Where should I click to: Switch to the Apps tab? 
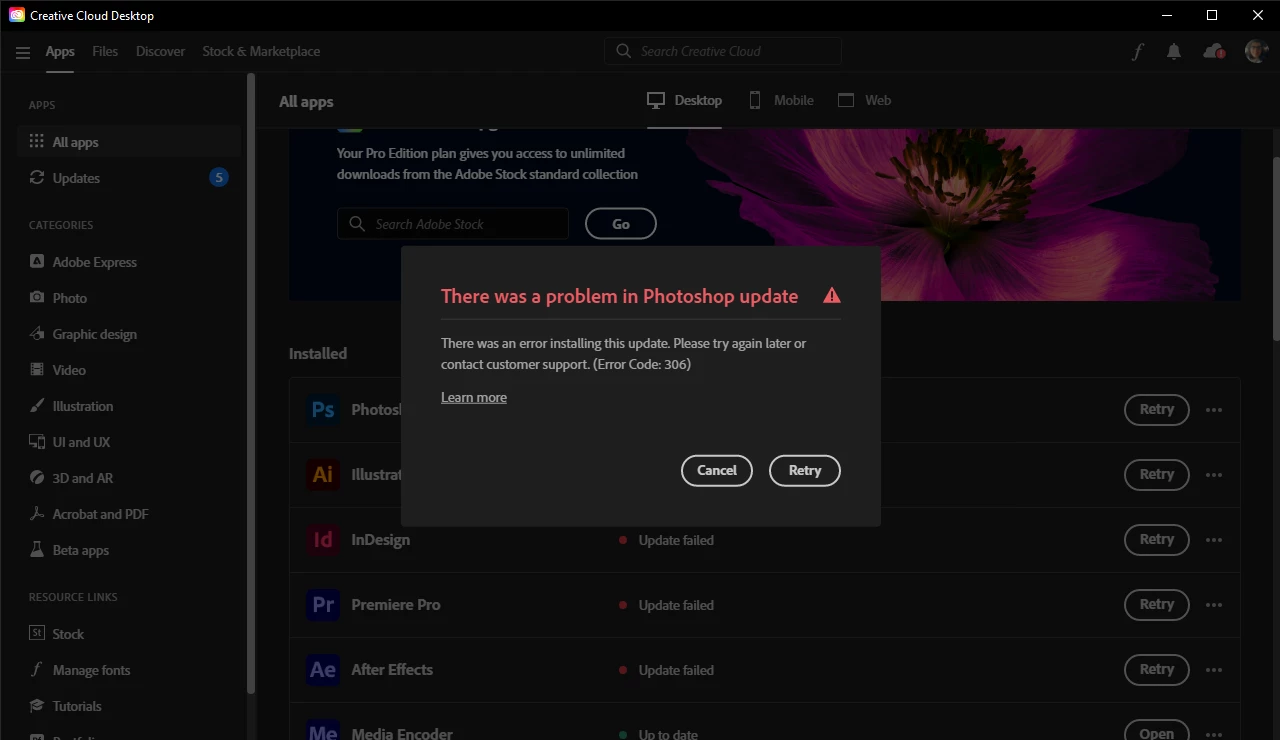[60, 52]
